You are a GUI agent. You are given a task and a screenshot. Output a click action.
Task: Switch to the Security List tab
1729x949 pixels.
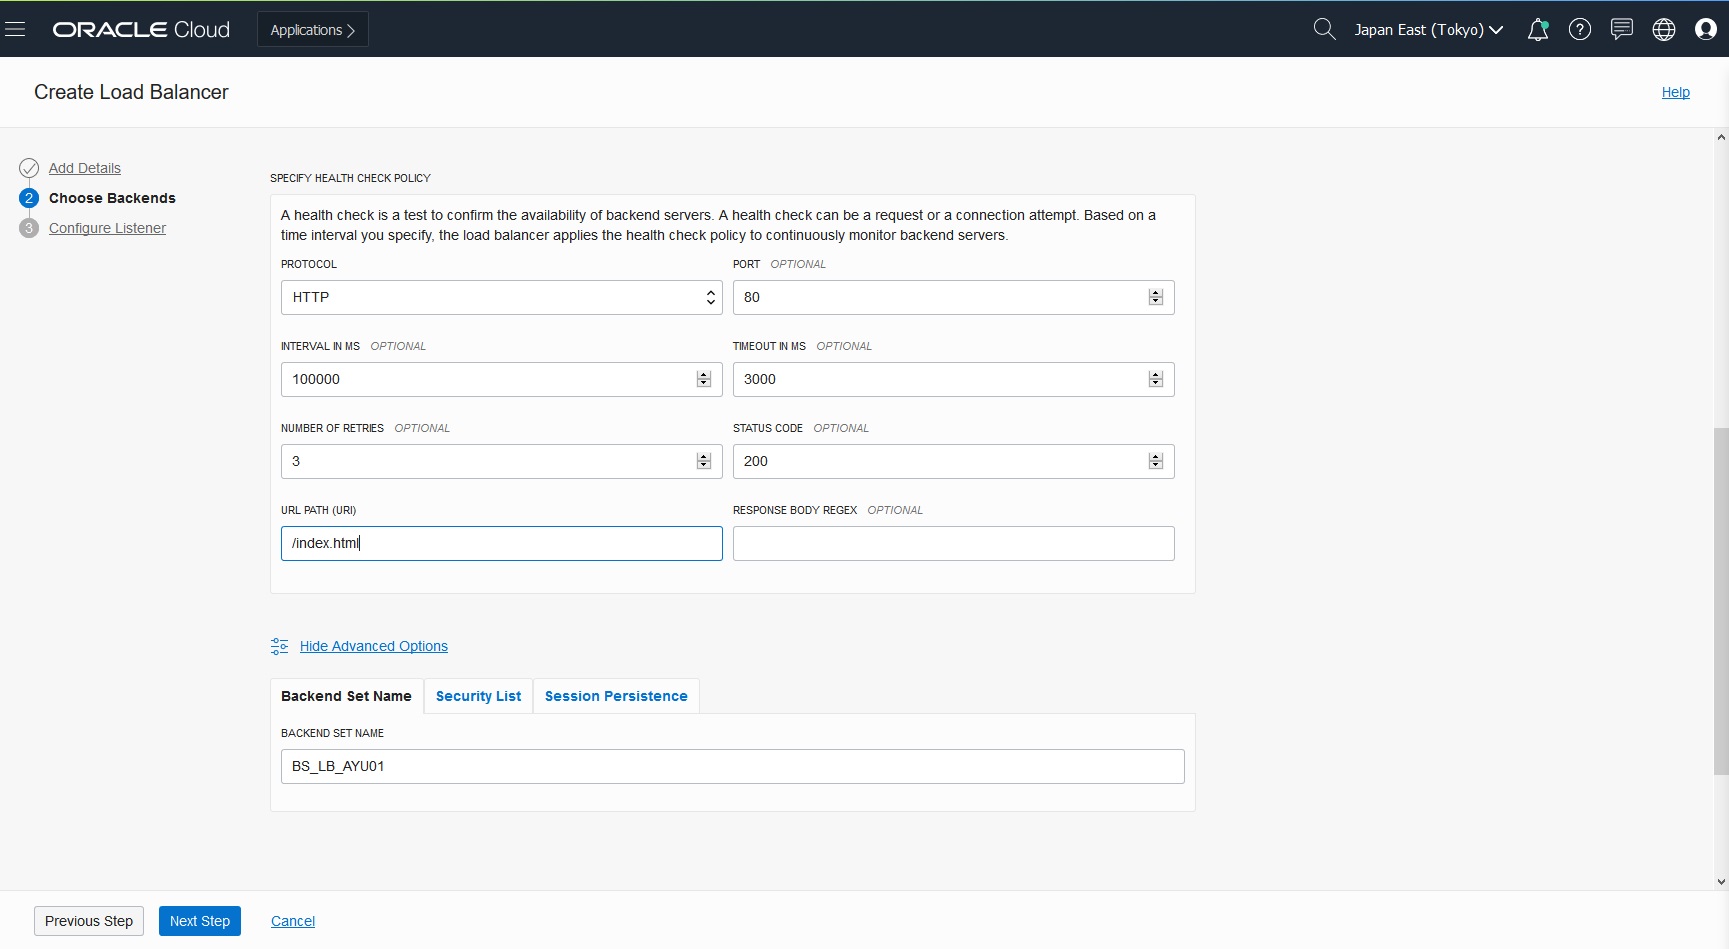(x=478, y=696)
